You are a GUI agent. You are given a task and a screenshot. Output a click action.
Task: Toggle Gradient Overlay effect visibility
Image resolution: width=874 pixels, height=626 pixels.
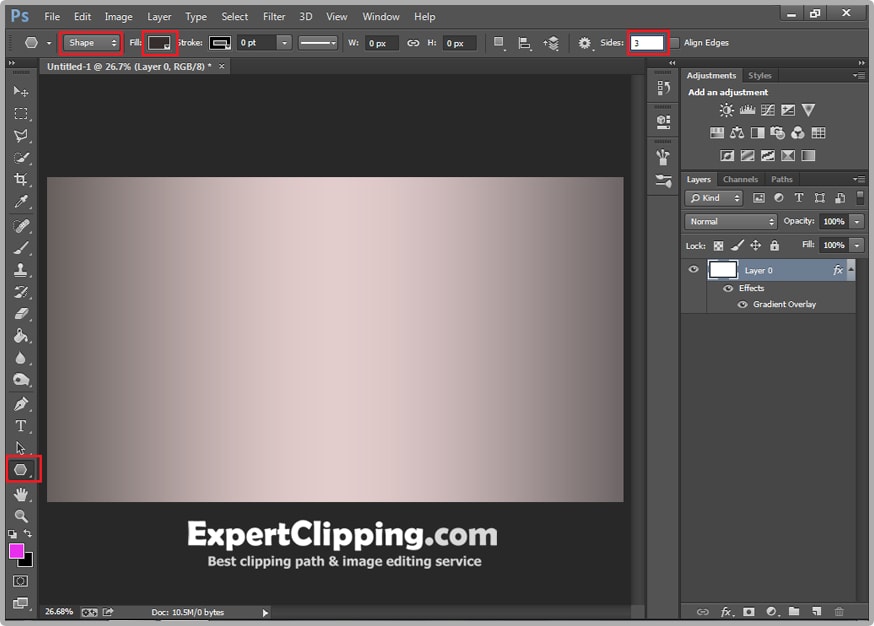click(x=742, y=304)
